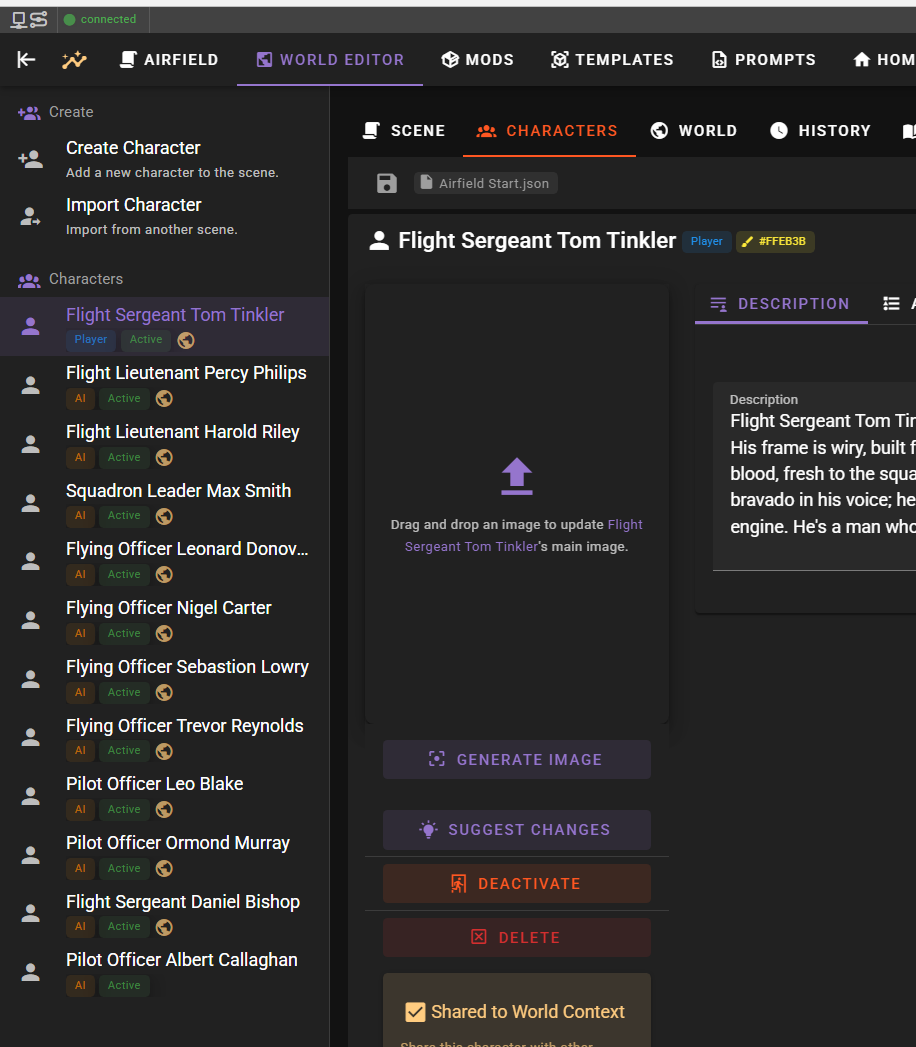Click the Delete character button
916x1047 pixels.
point(517,938)
